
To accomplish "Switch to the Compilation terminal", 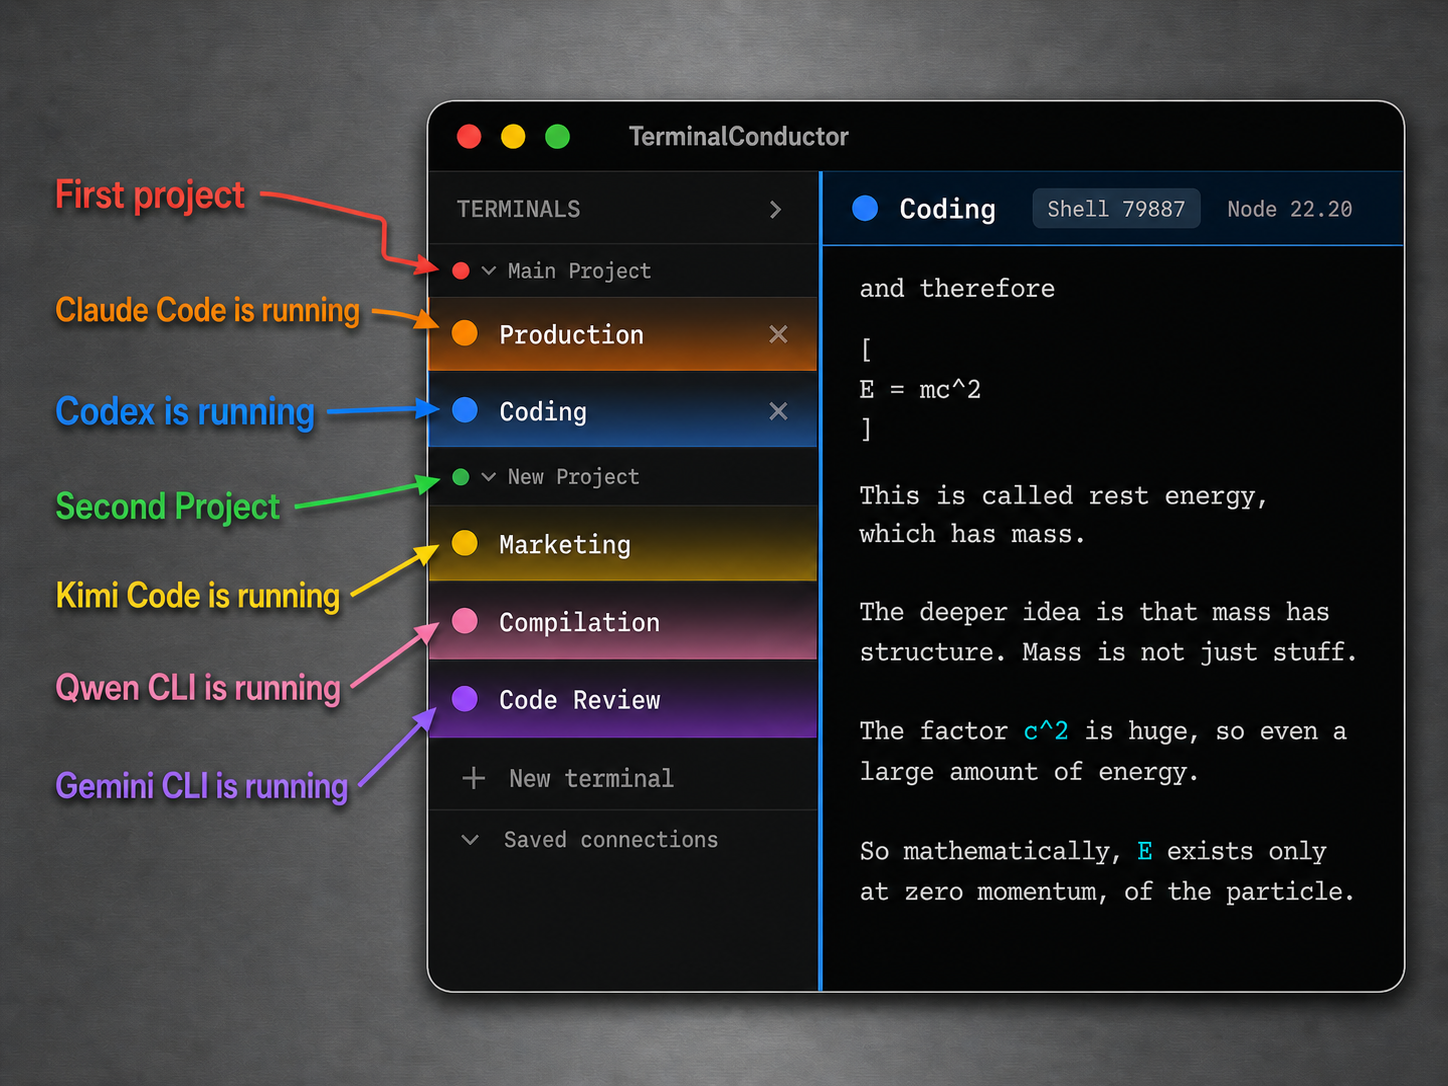I will pos(622,622).
